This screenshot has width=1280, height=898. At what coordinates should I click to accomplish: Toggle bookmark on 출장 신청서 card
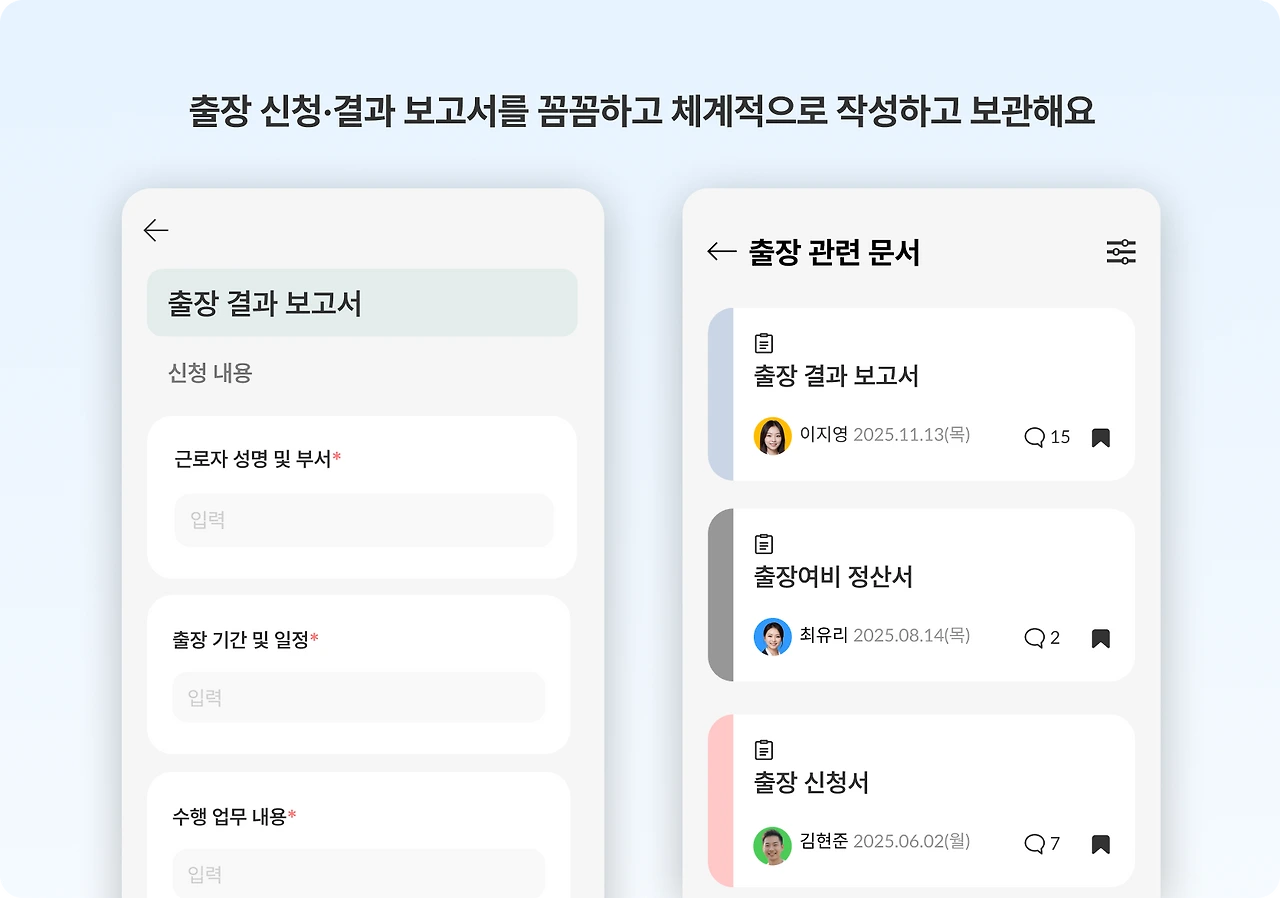pos(1100,844)
